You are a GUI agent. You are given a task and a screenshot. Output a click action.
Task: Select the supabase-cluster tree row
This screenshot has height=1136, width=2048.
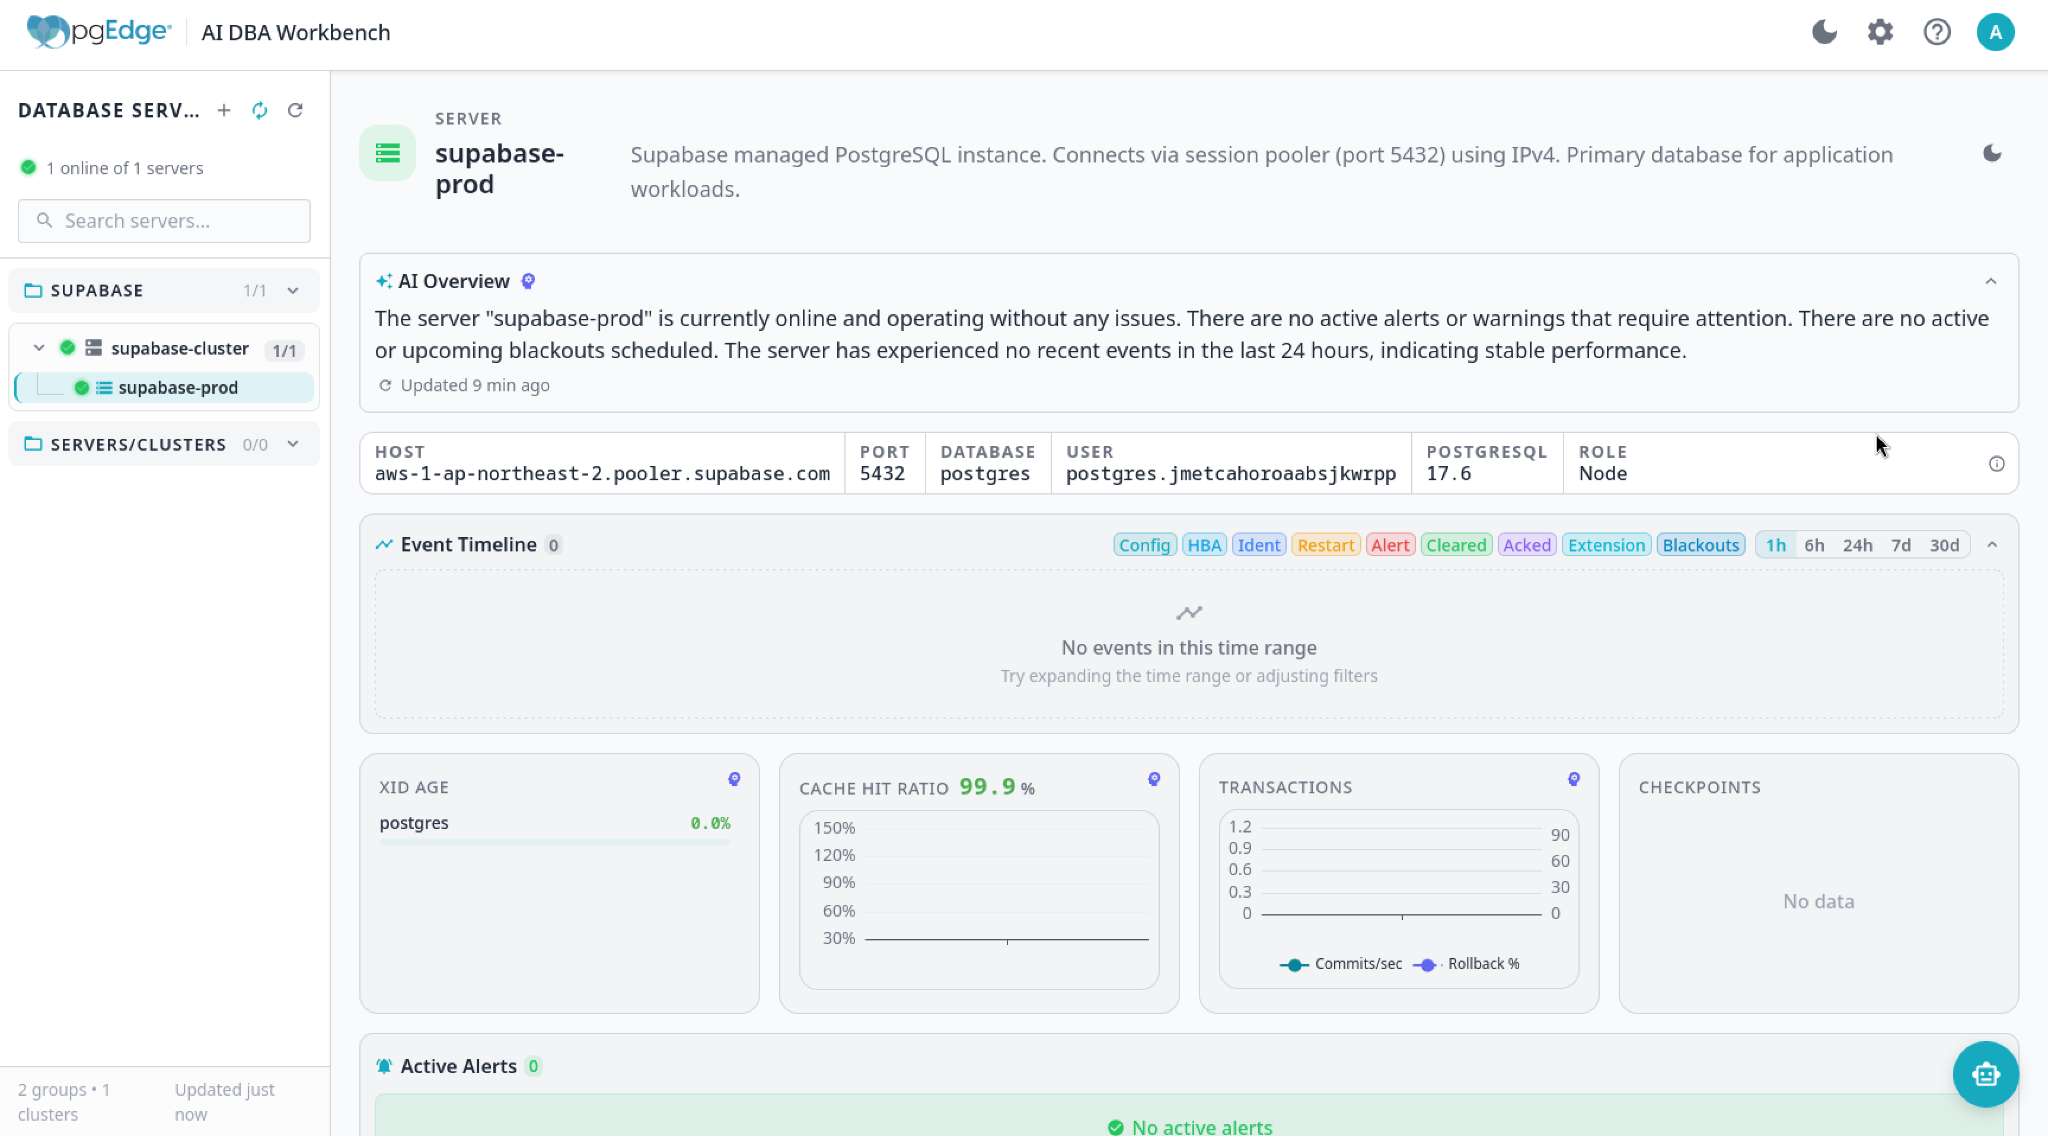(x=165, y=348)
